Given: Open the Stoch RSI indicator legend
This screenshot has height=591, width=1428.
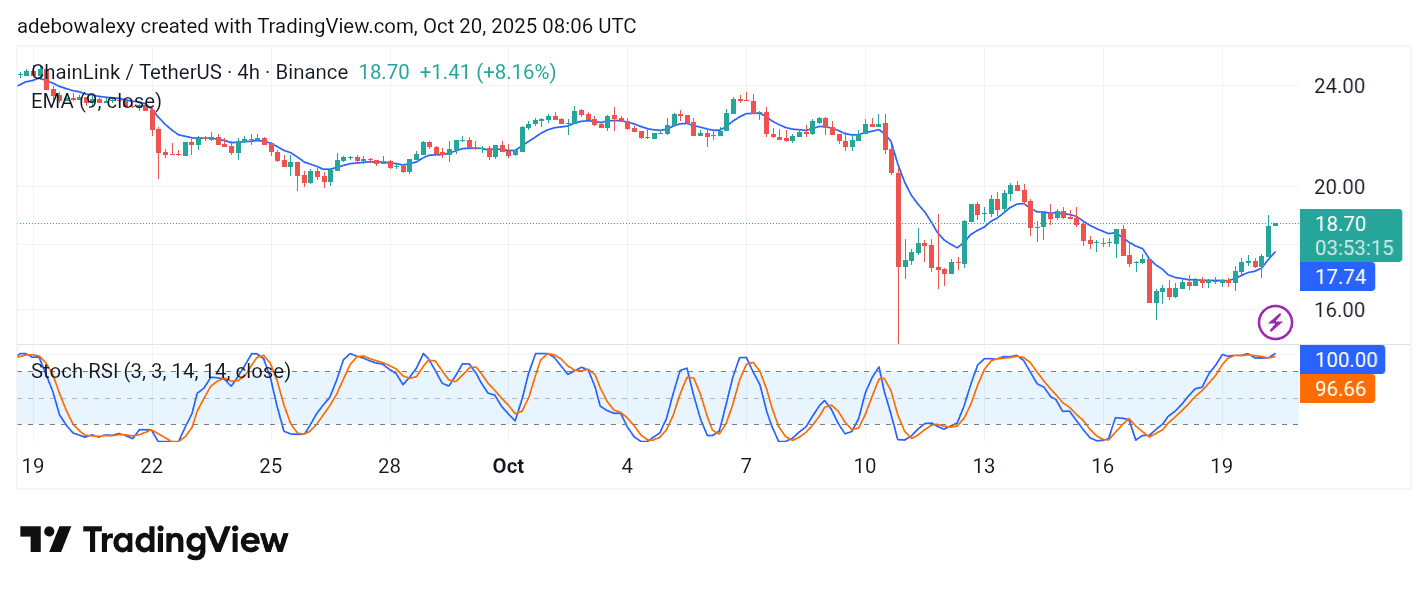Looking at the screenshot, I should [161, 372].
